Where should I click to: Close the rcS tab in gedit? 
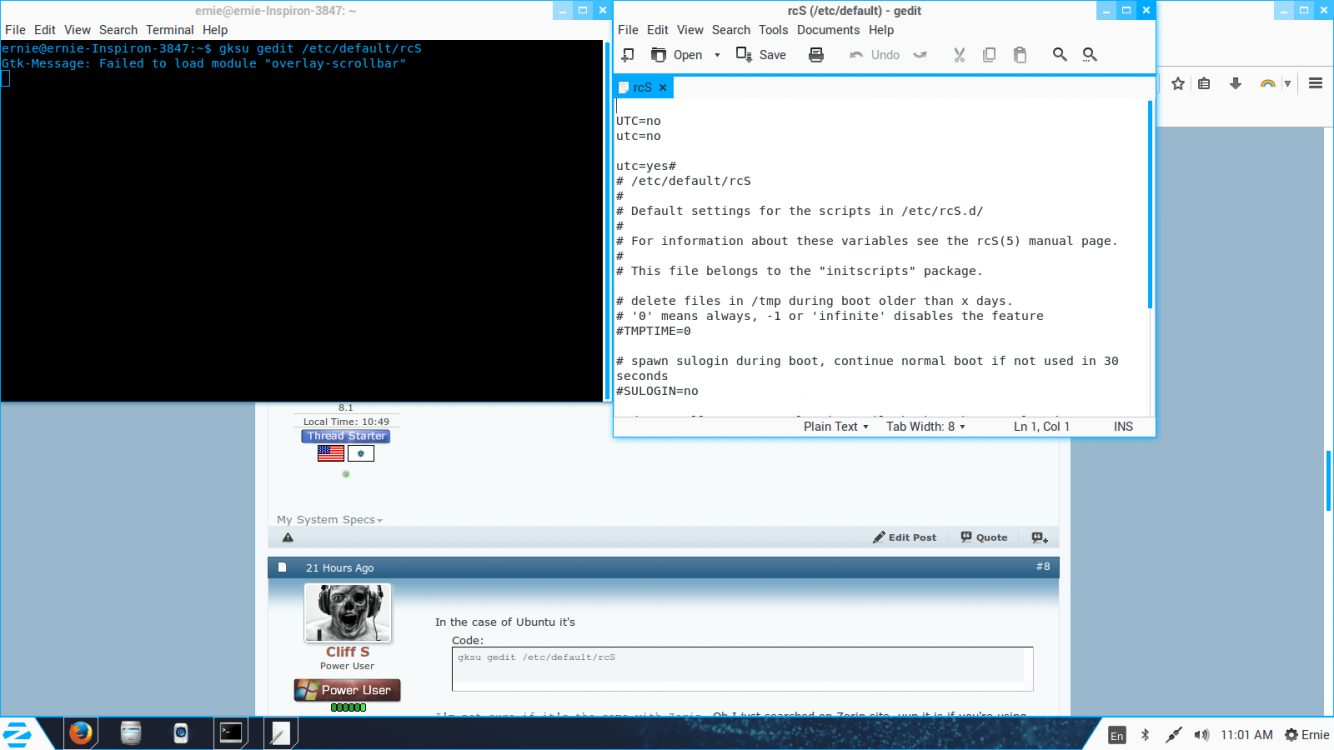[662, 88]
